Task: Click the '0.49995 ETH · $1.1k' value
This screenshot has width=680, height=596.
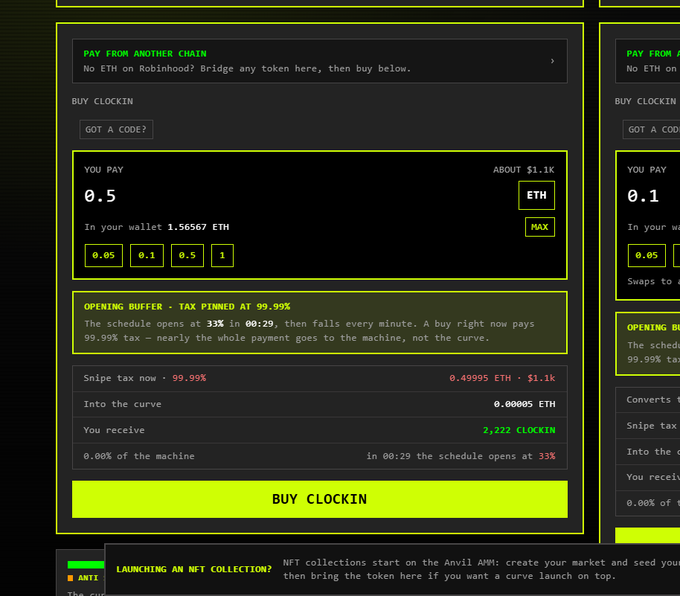Action: (x=502, y=378)
